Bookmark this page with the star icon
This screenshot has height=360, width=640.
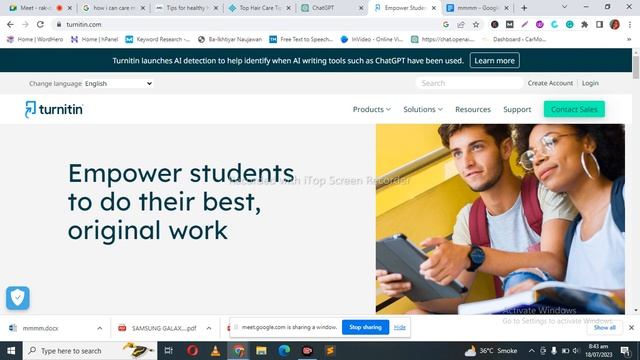tap(476, 24)
